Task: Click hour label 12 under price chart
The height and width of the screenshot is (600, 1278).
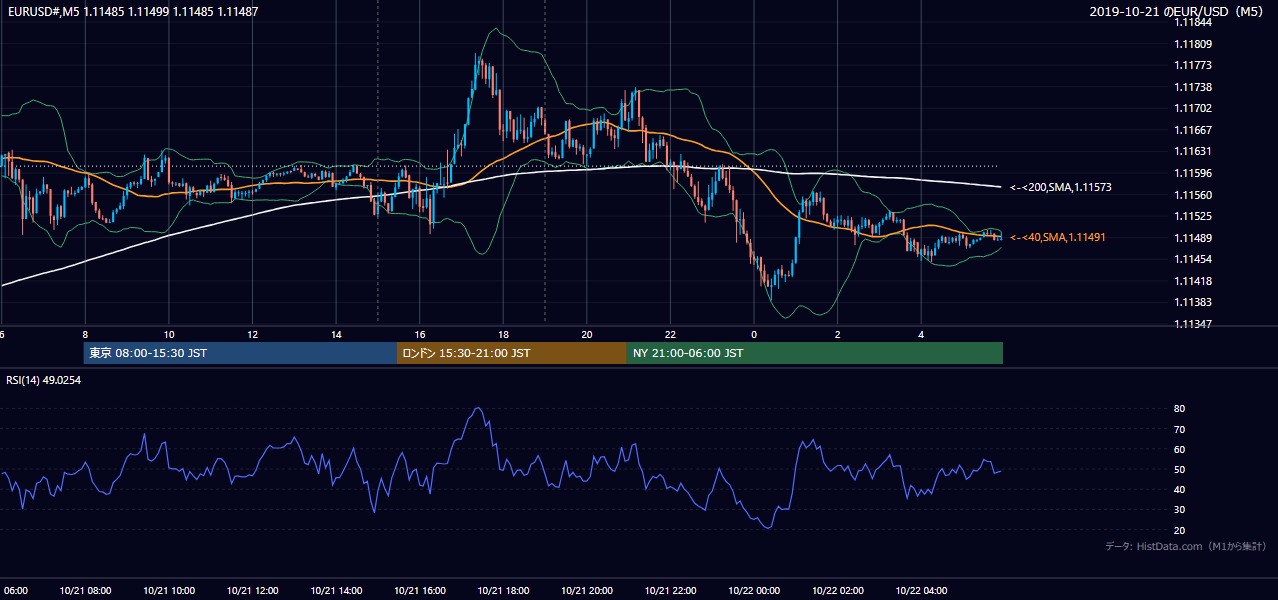Action: click(x=253, y=335)
